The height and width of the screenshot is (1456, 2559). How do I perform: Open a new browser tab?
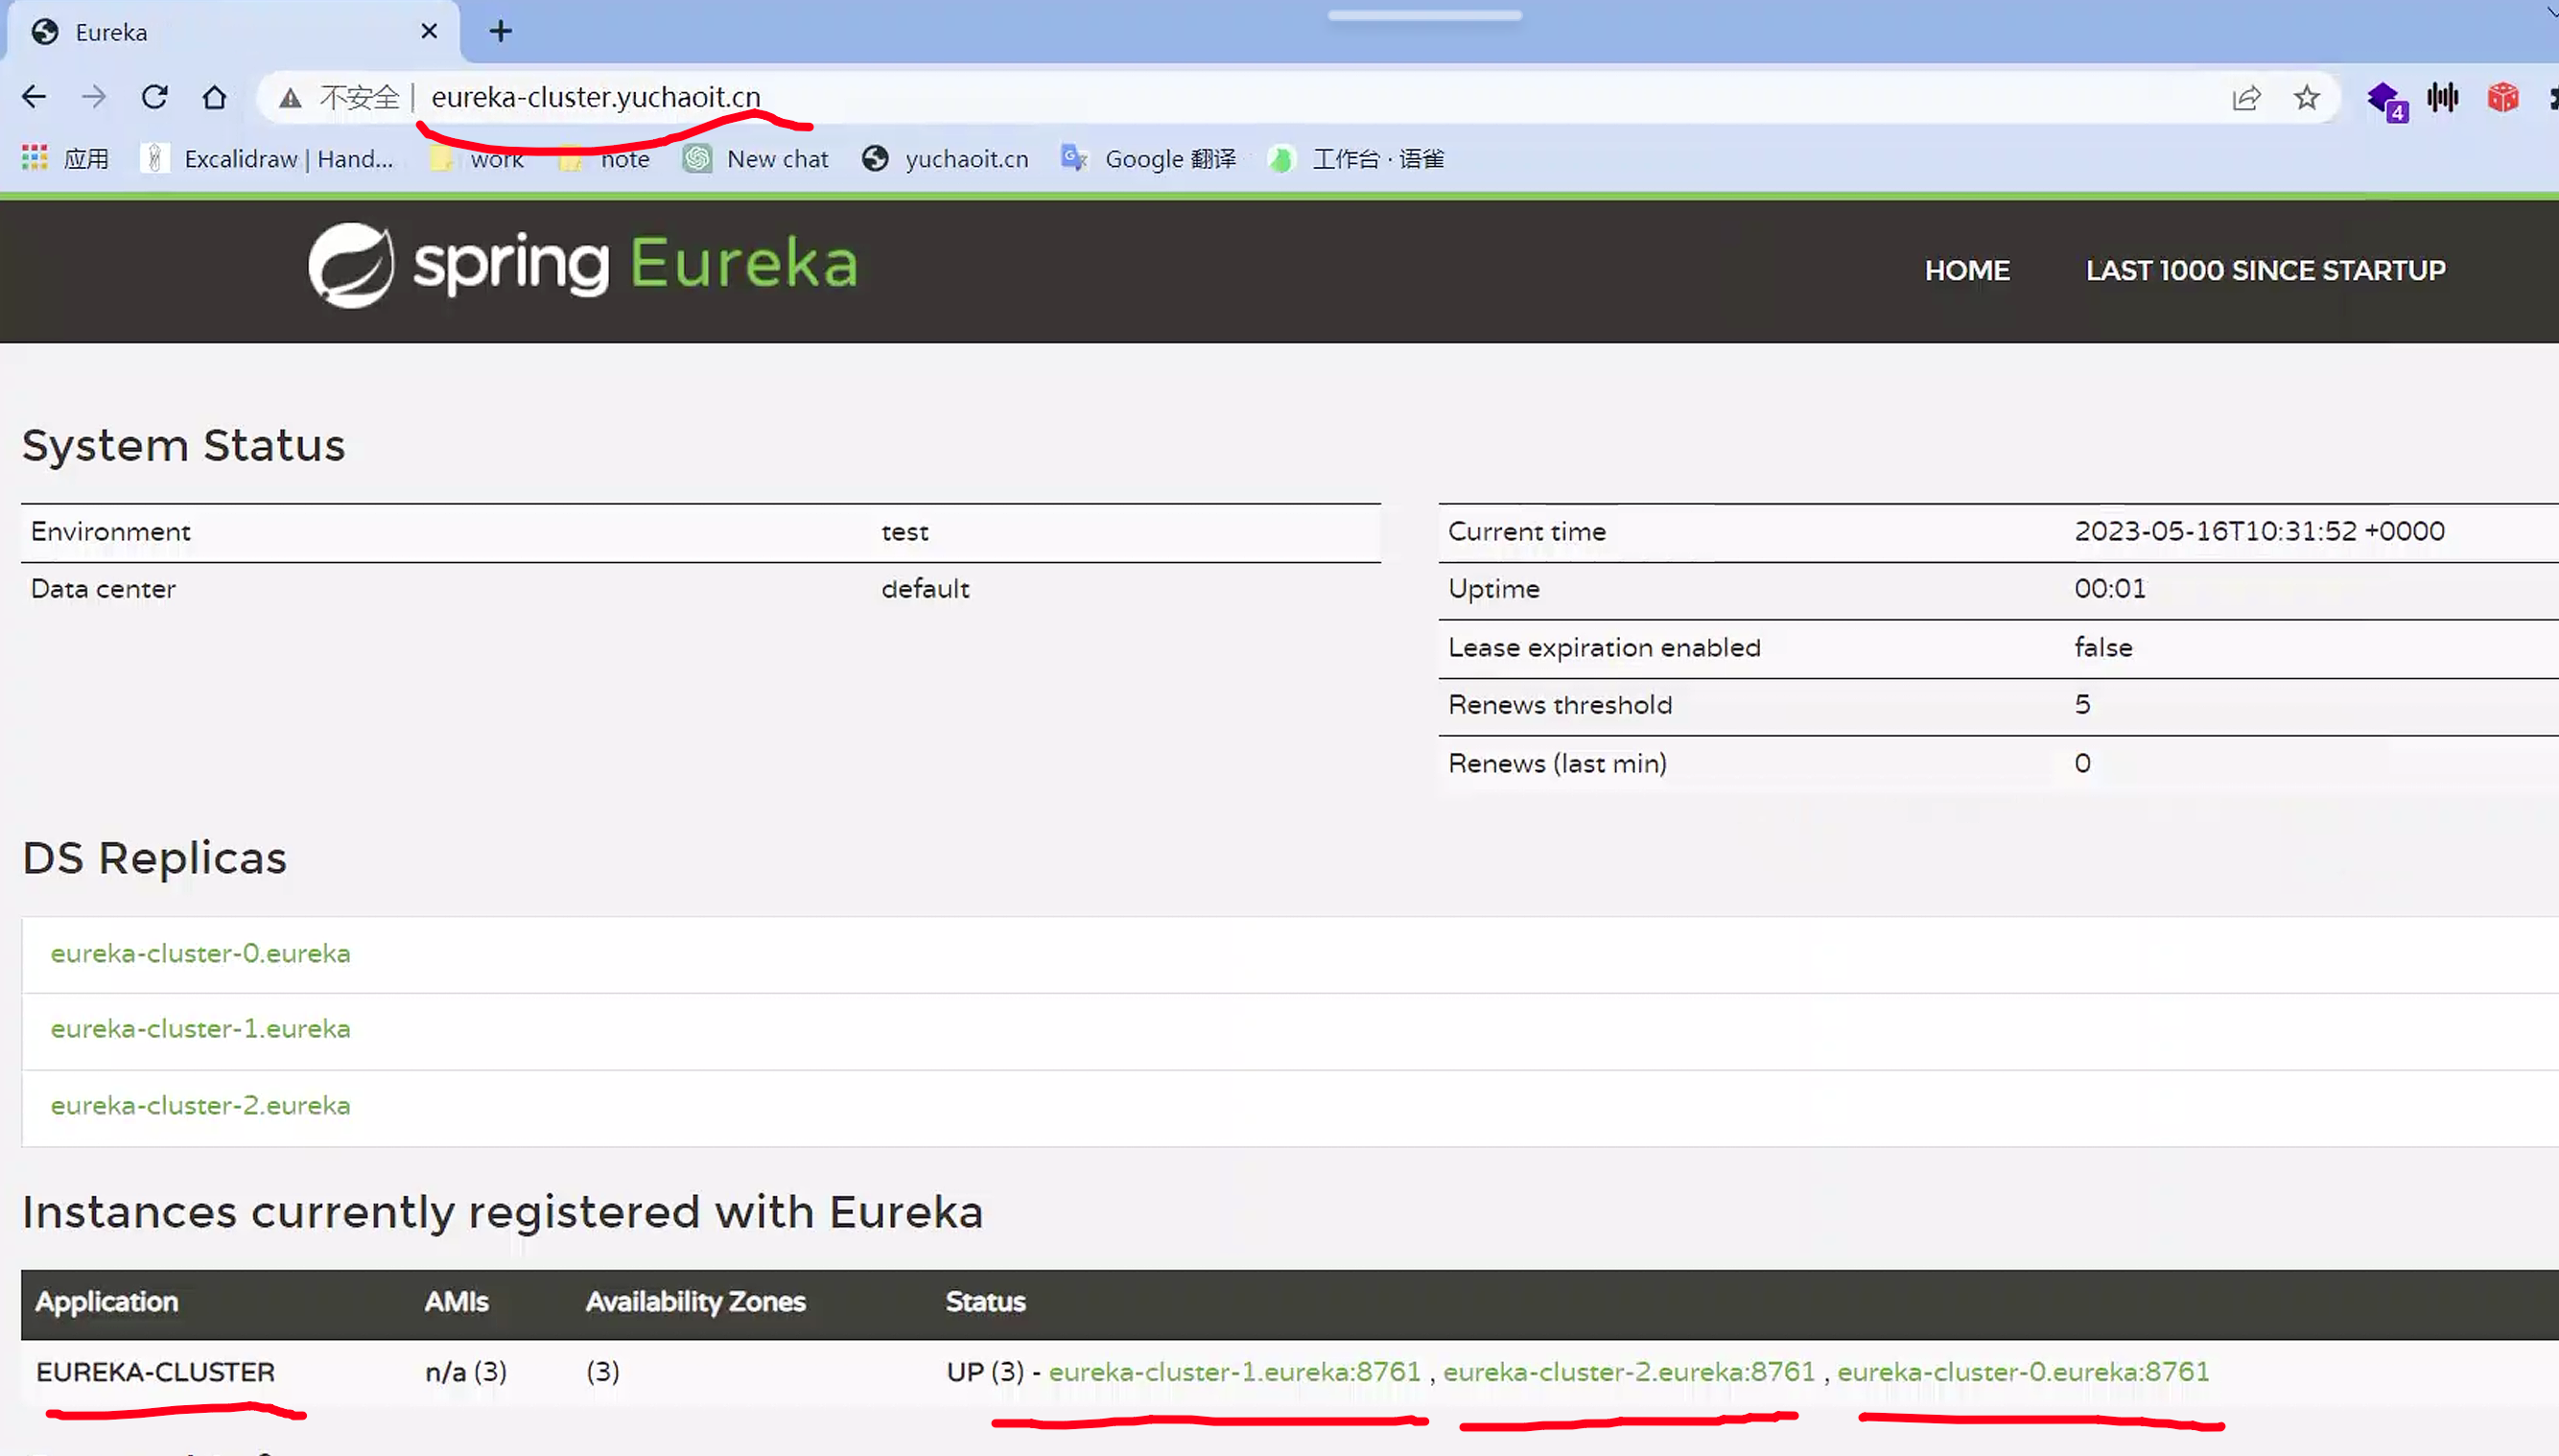click(500, 31)
